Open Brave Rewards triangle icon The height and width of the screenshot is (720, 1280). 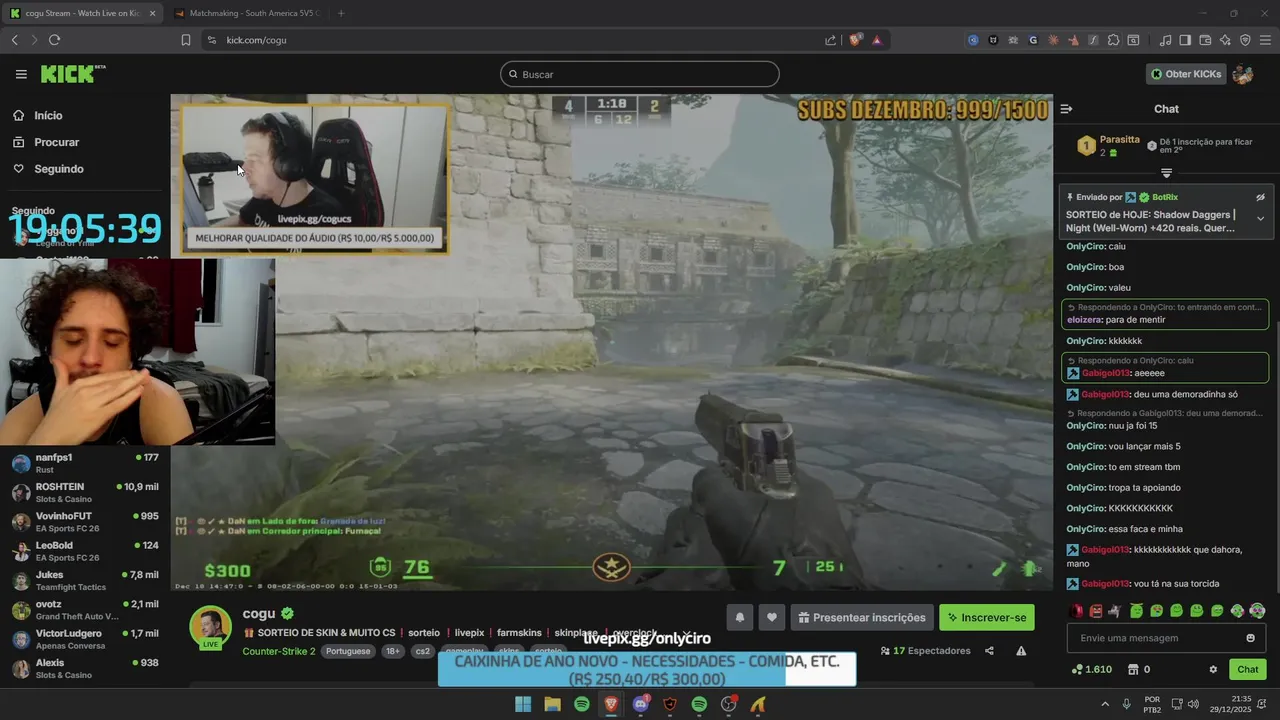click(877, 40)
